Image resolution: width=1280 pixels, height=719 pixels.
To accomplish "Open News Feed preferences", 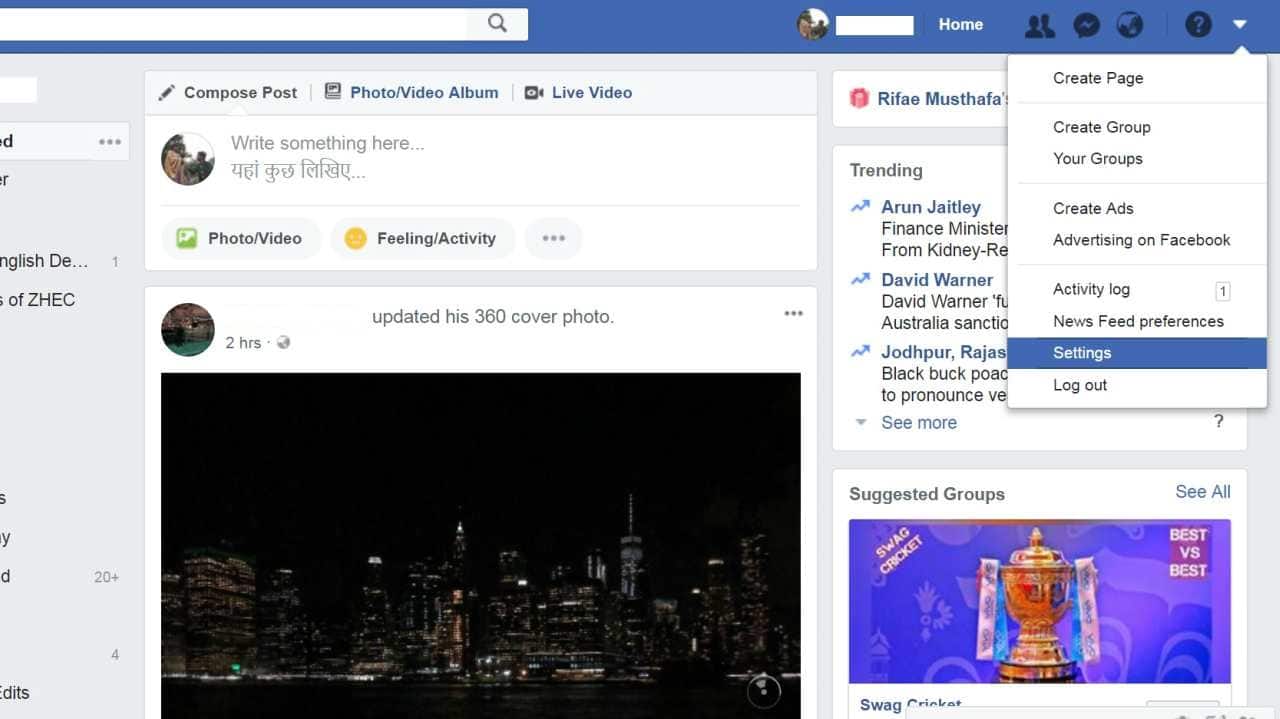I will (x=1138, y=321).
